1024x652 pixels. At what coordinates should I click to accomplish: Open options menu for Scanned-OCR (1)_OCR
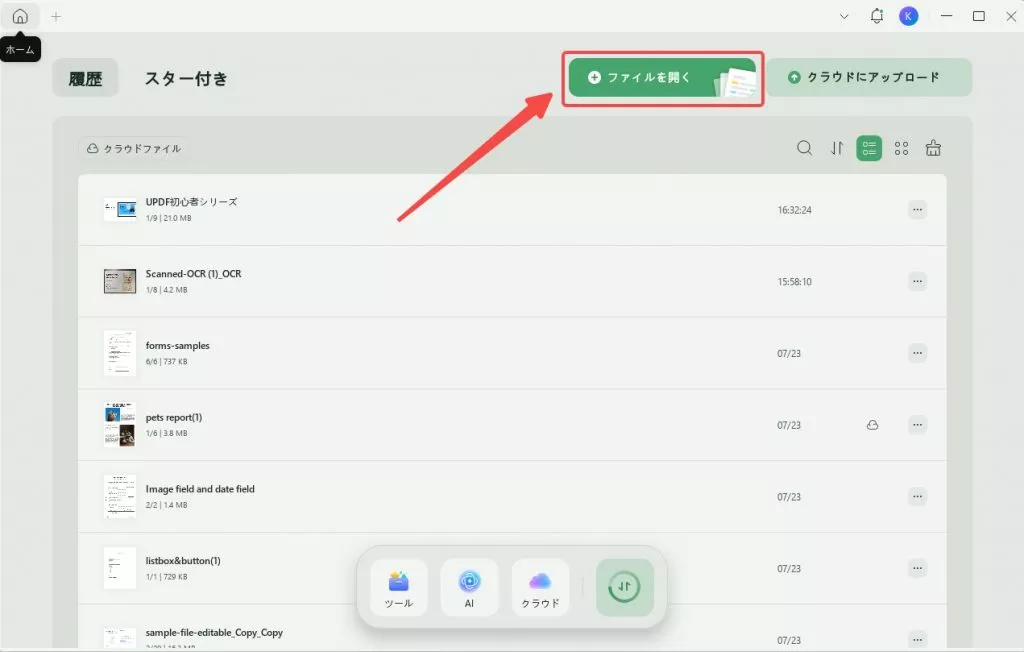(917, 281)
